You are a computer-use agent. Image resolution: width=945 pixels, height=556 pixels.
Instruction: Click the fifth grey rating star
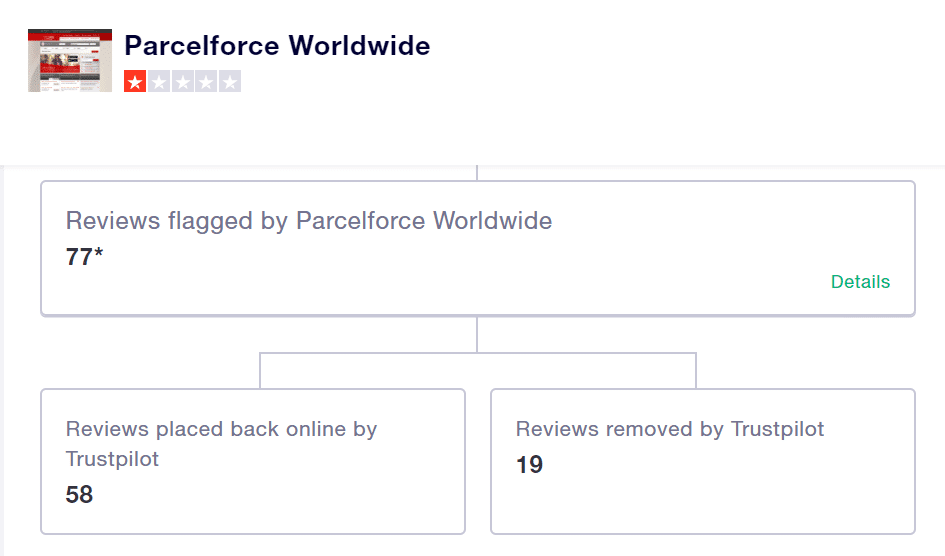[230, 82]
